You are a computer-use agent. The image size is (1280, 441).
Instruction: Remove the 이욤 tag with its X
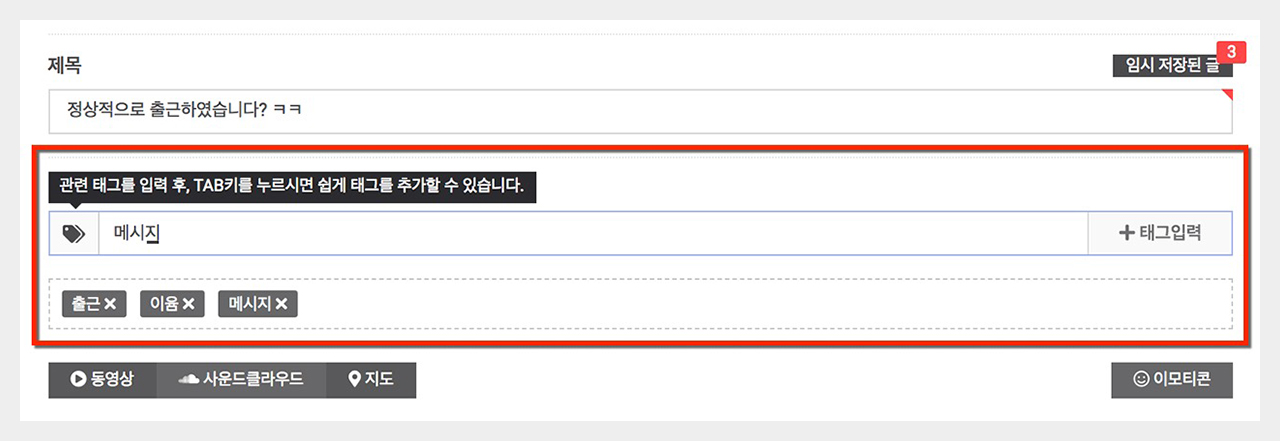click(188, 304)
